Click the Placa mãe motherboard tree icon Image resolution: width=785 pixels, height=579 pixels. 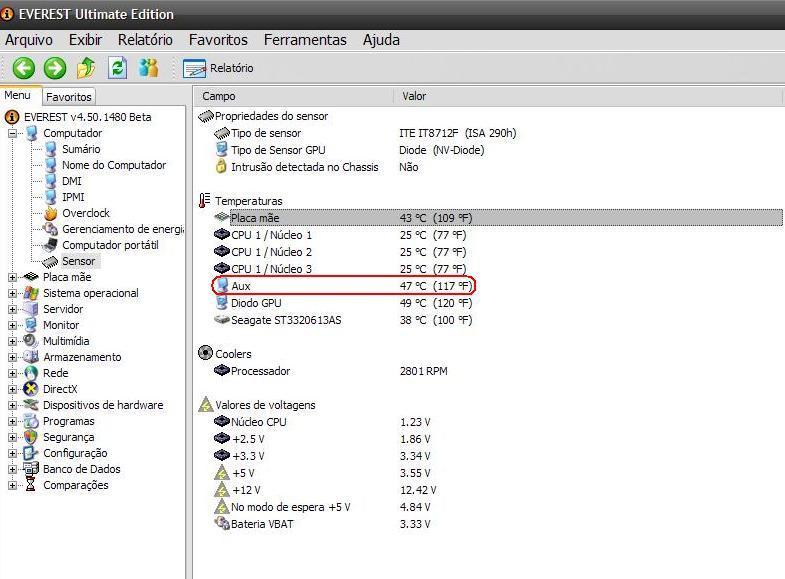(x=31, y=277)
